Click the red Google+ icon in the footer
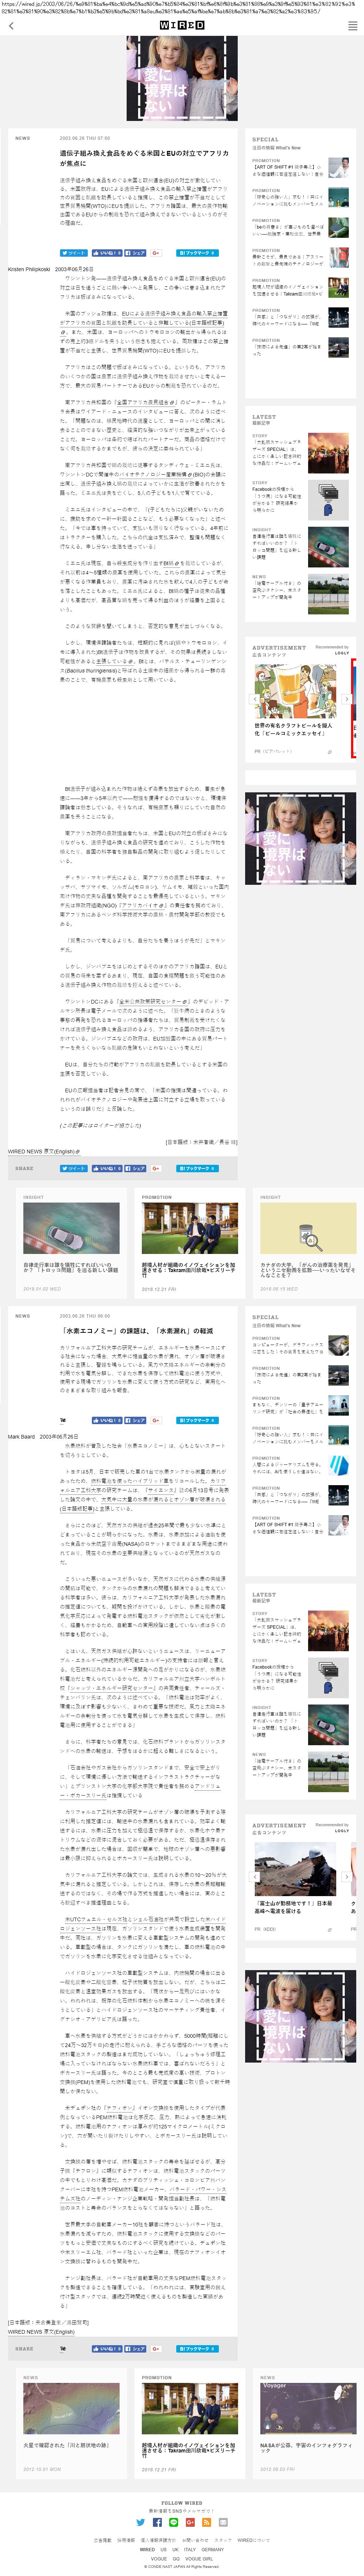 pyautogui.click(x=190, y=2522)
